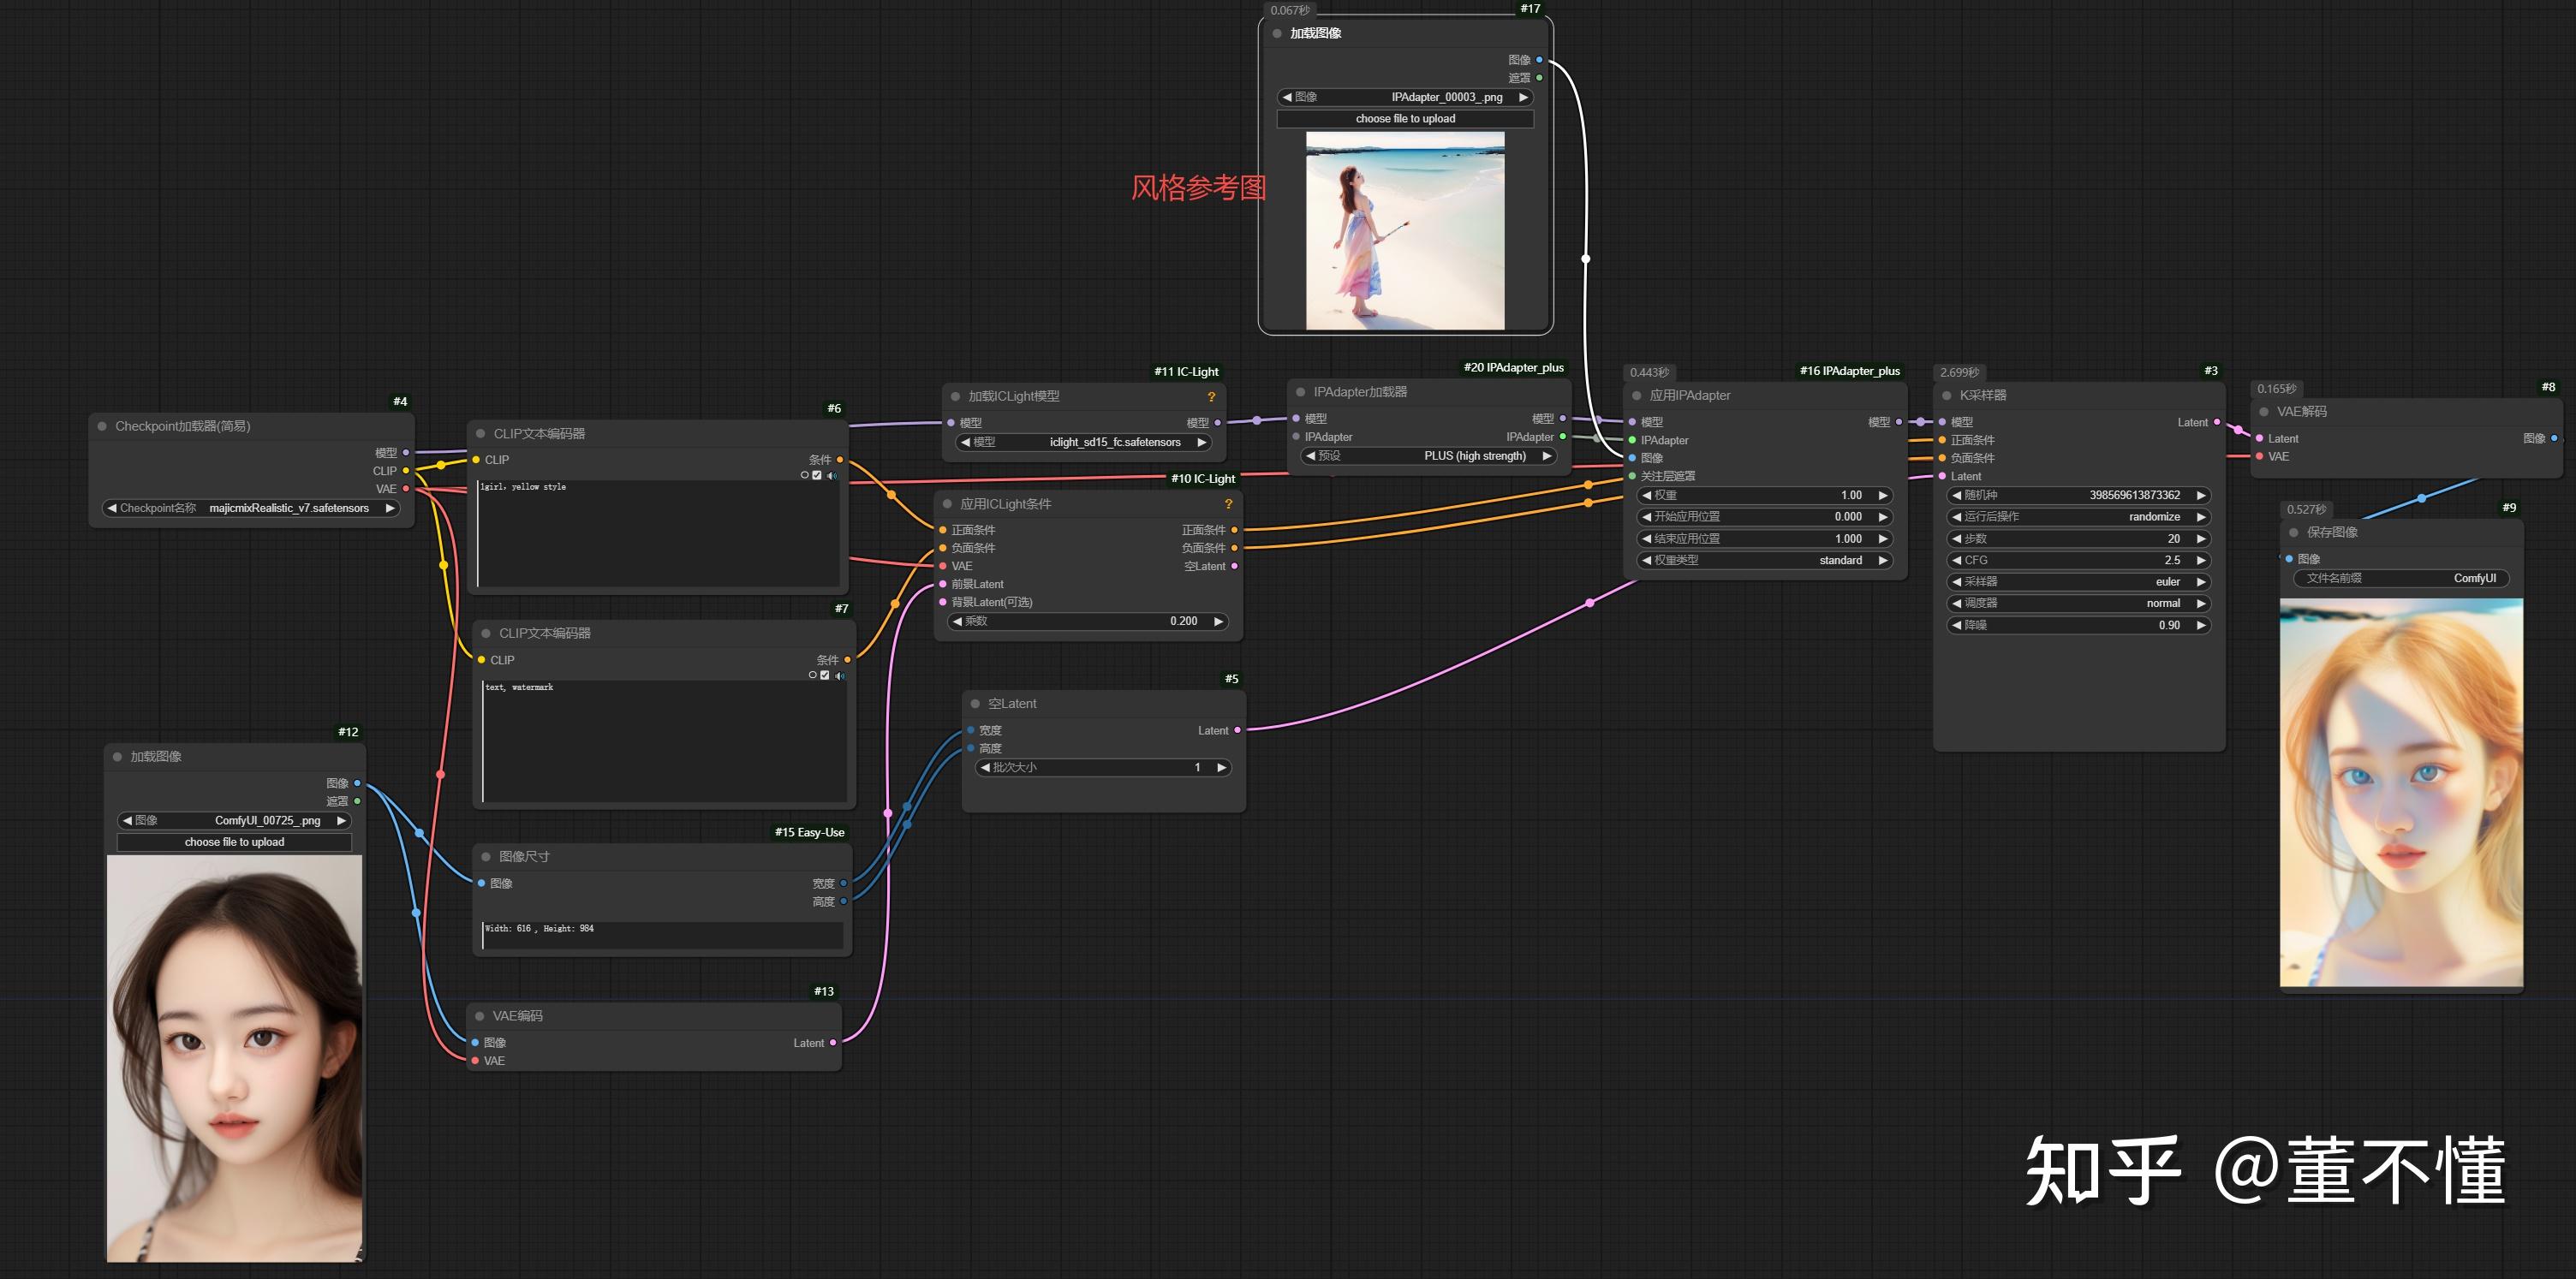
Task: Open the Checkpoint名称 majicmixRealistic model dropdown
Action: tap(250, 508)
